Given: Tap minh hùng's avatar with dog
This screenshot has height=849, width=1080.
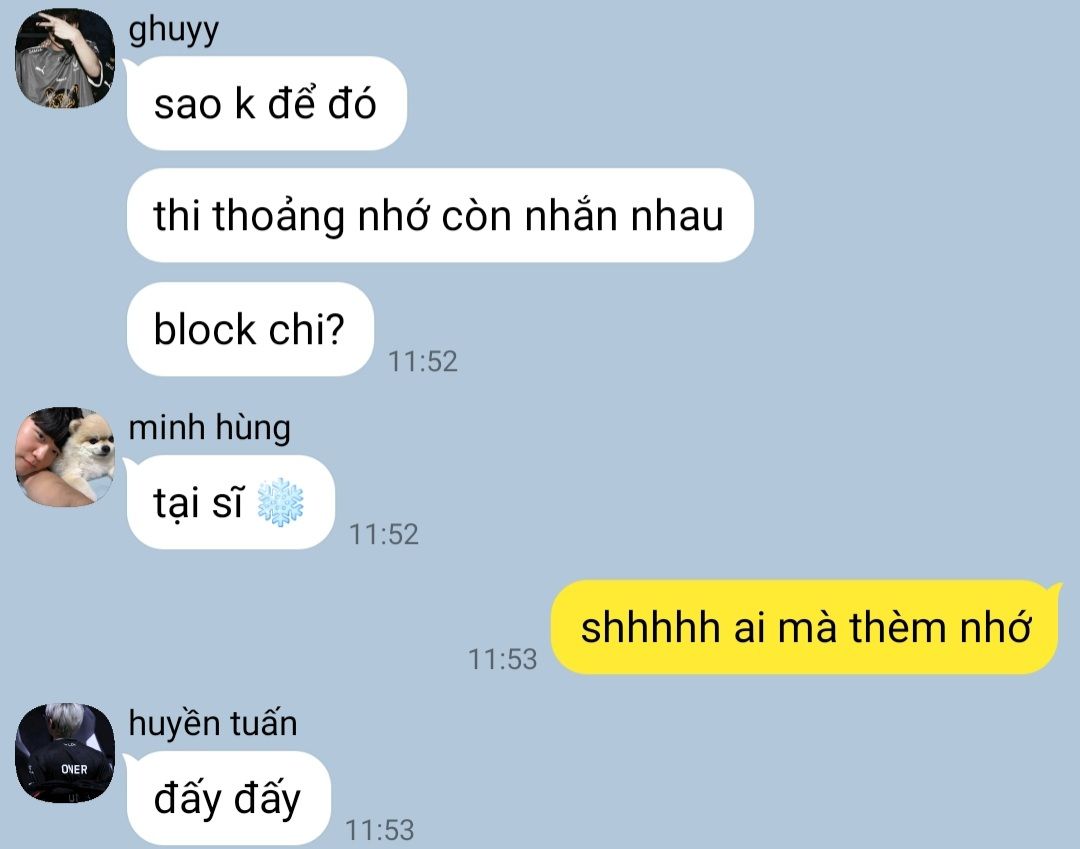Looking at the screenshot, I should (65, 457).
